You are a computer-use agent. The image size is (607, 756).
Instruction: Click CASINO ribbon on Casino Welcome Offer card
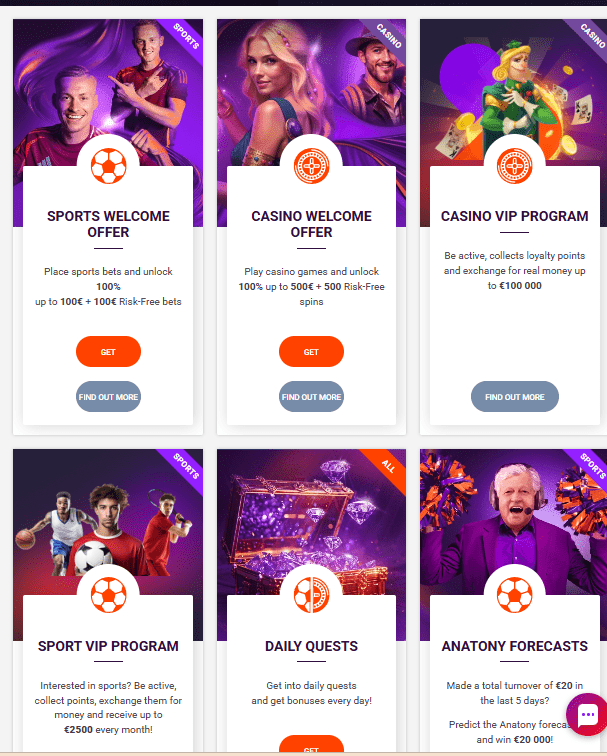click(x=389, y=36)
